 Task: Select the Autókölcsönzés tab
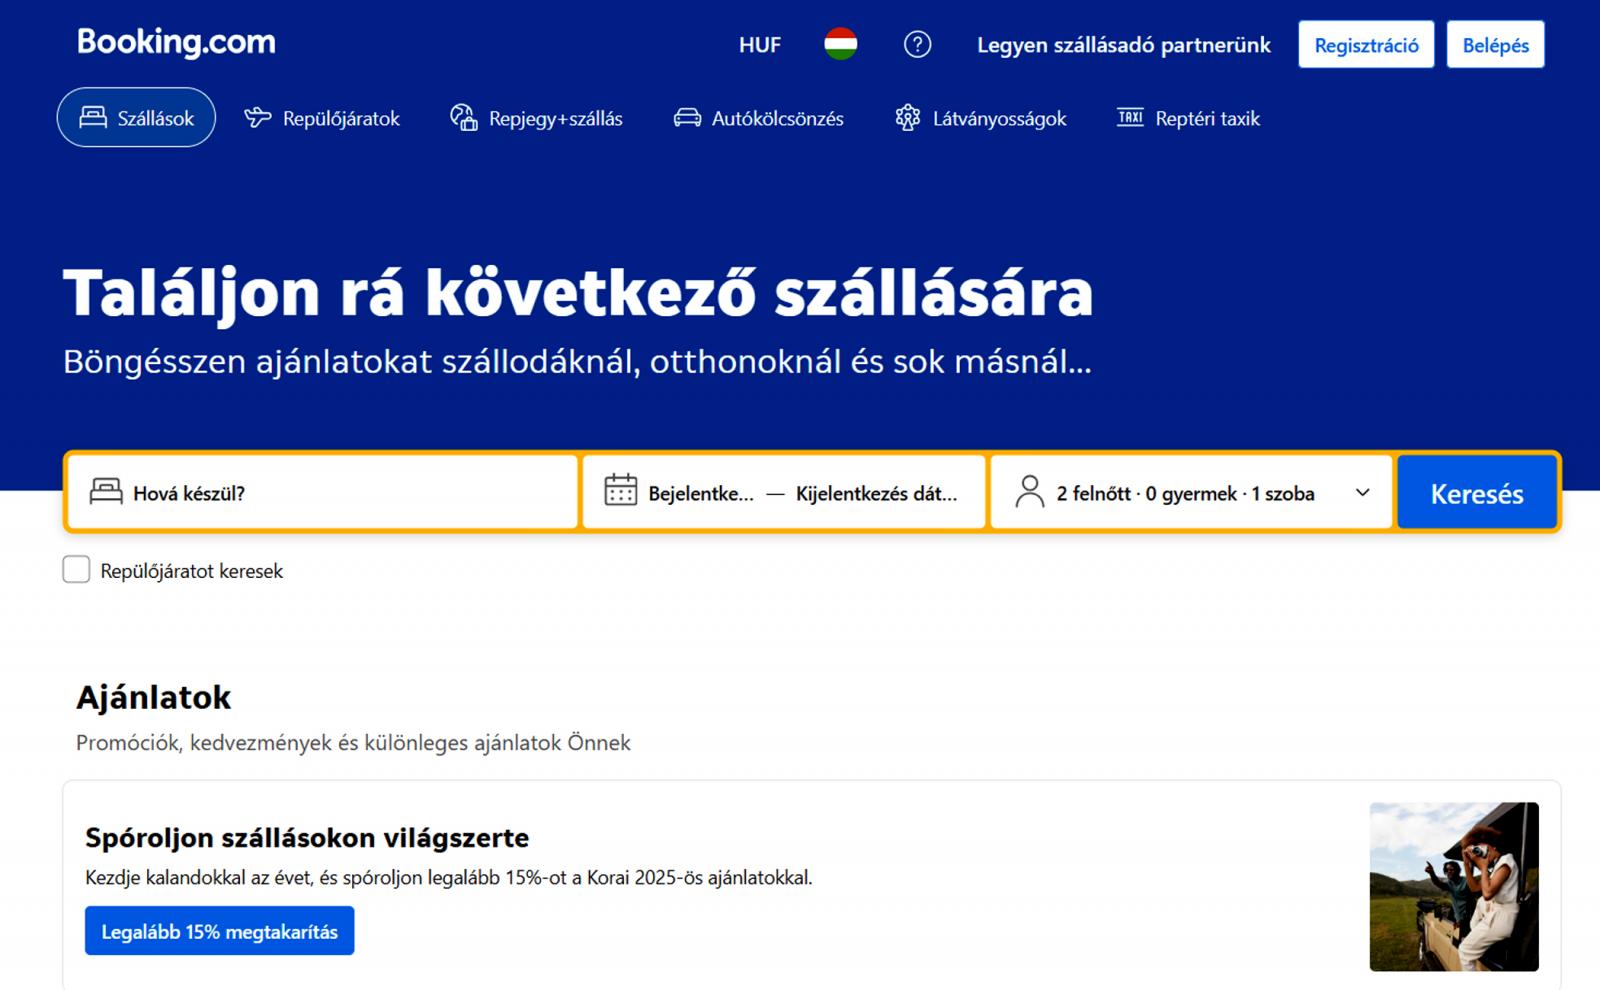758,118
